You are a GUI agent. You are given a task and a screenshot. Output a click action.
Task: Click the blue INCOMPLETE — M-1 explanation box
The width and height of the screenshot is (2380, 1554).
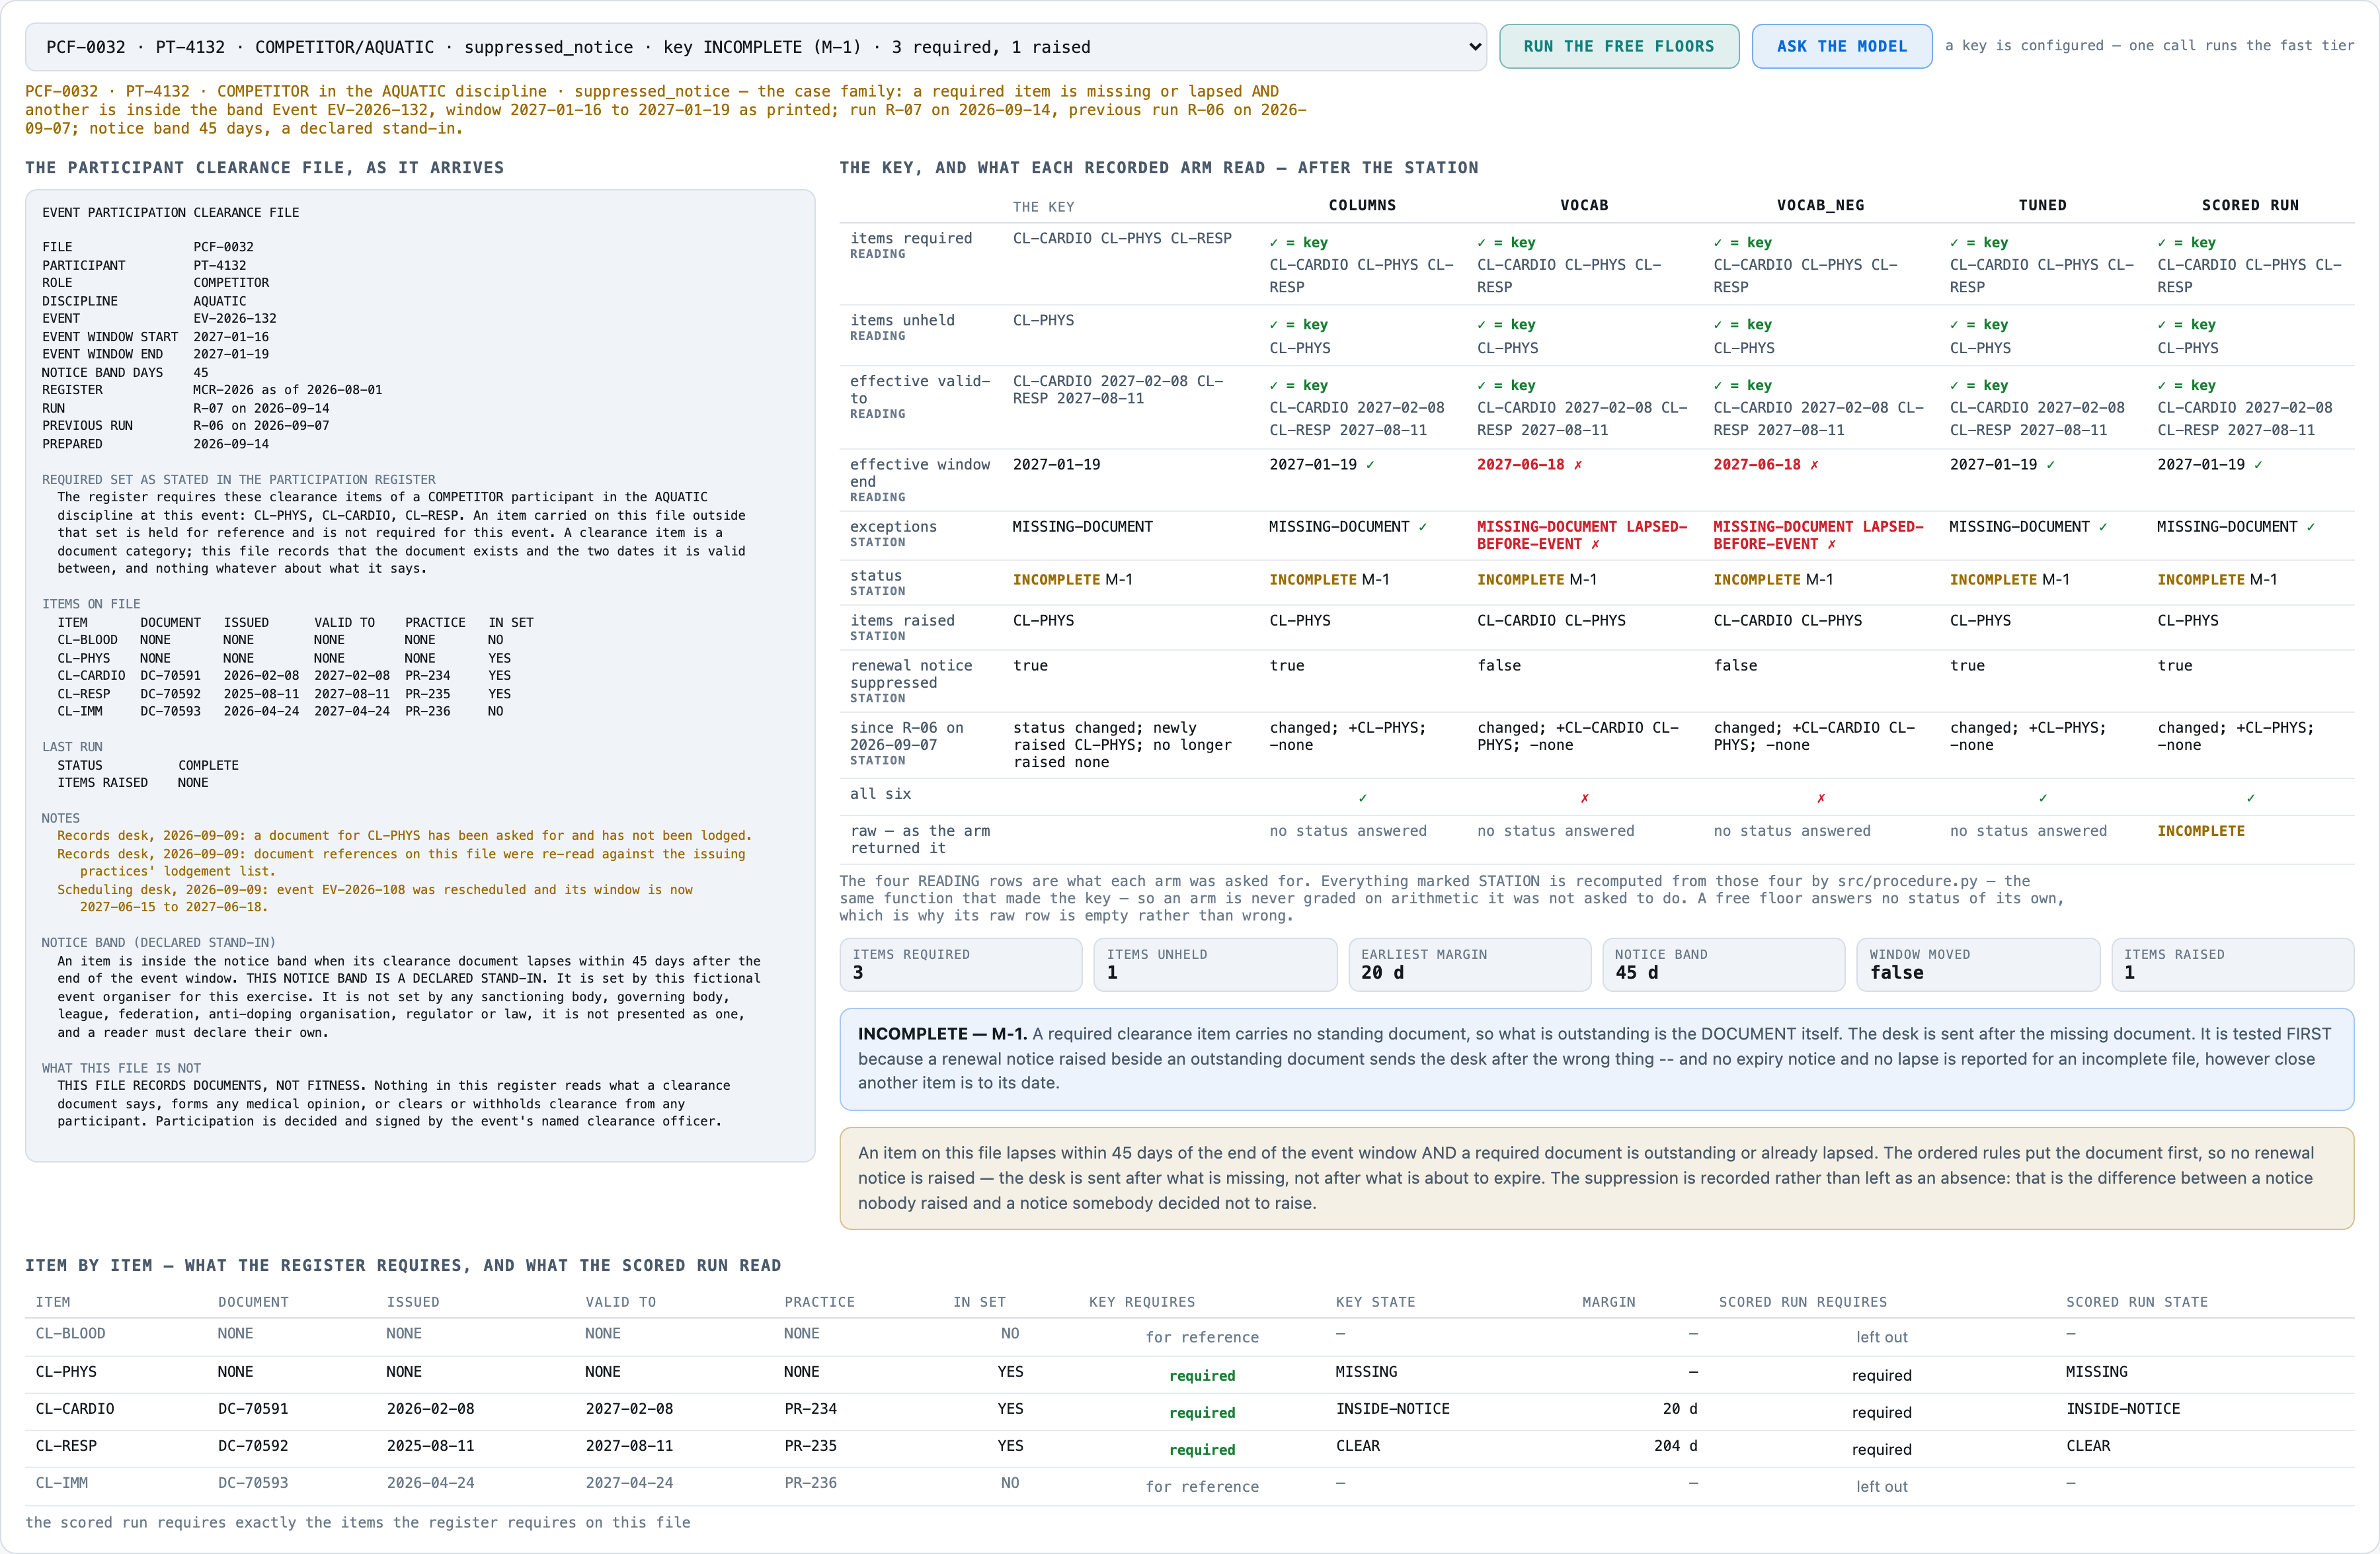[1596, 1059]
